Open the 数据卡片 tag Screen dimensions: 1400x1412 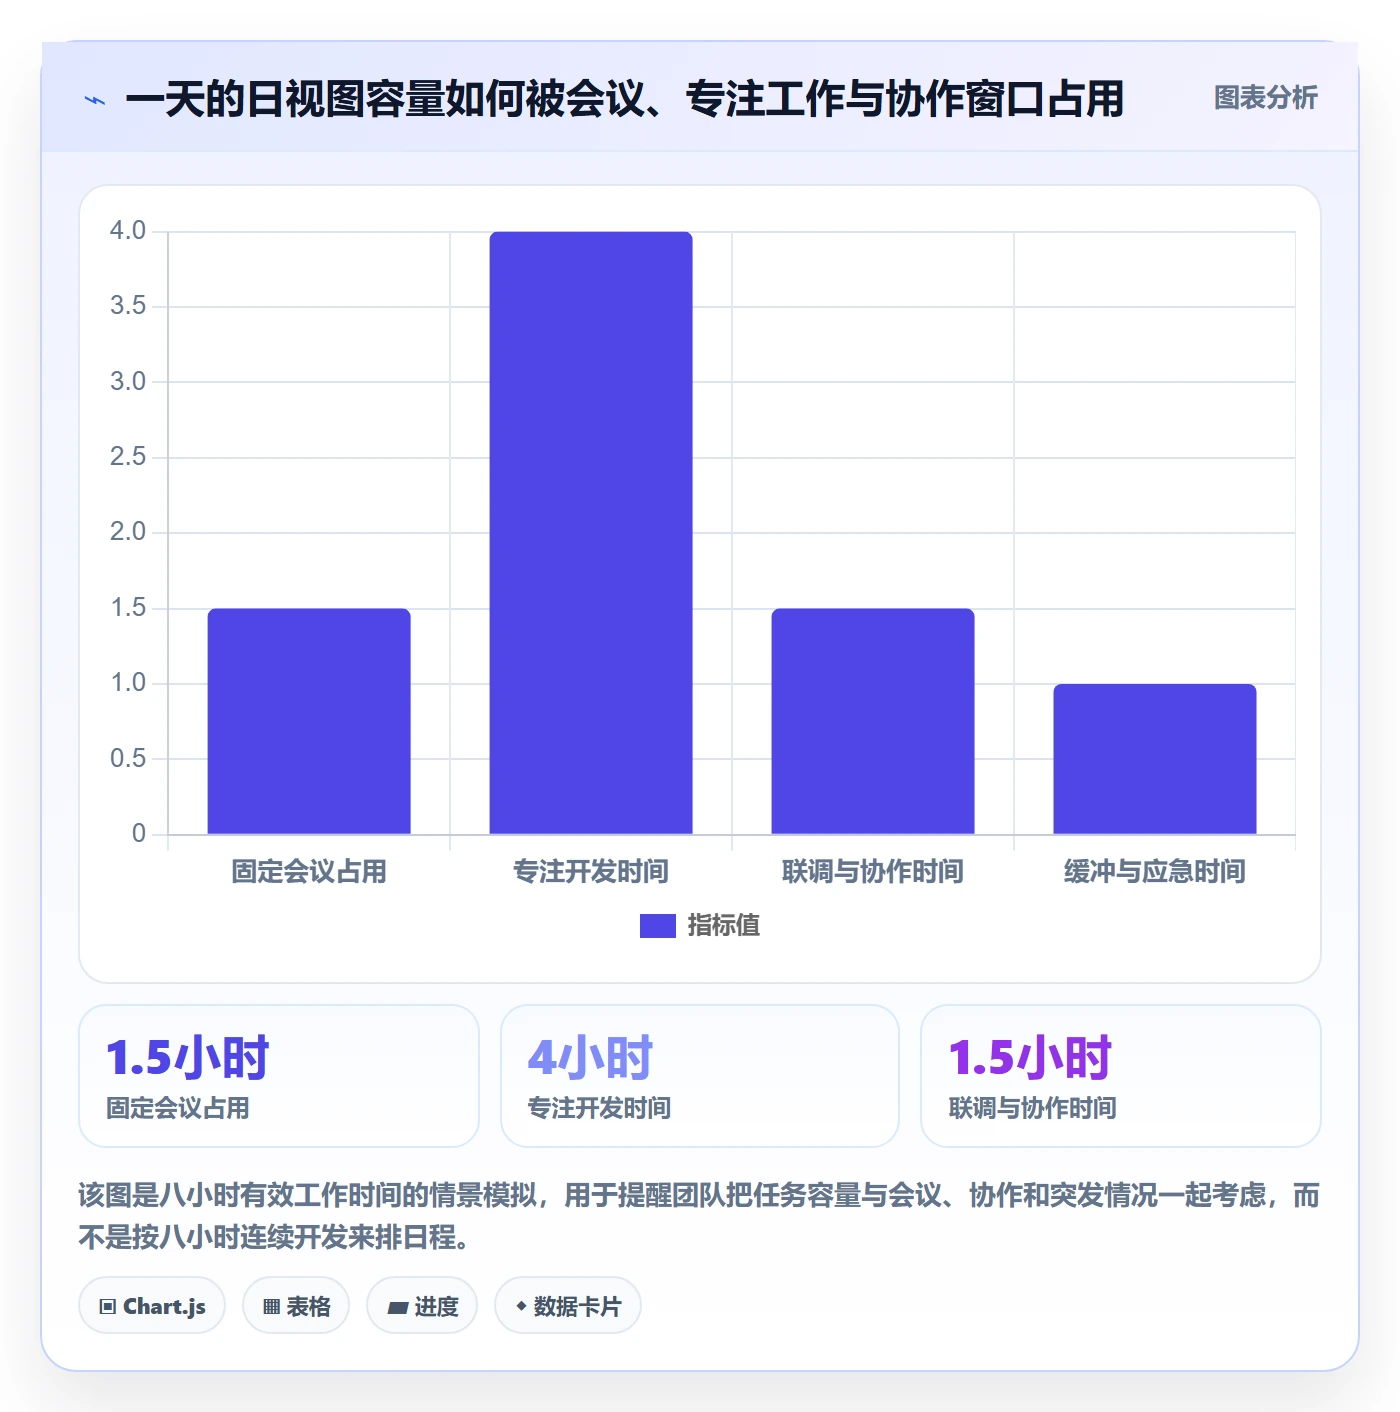[x=568, y=1306]
